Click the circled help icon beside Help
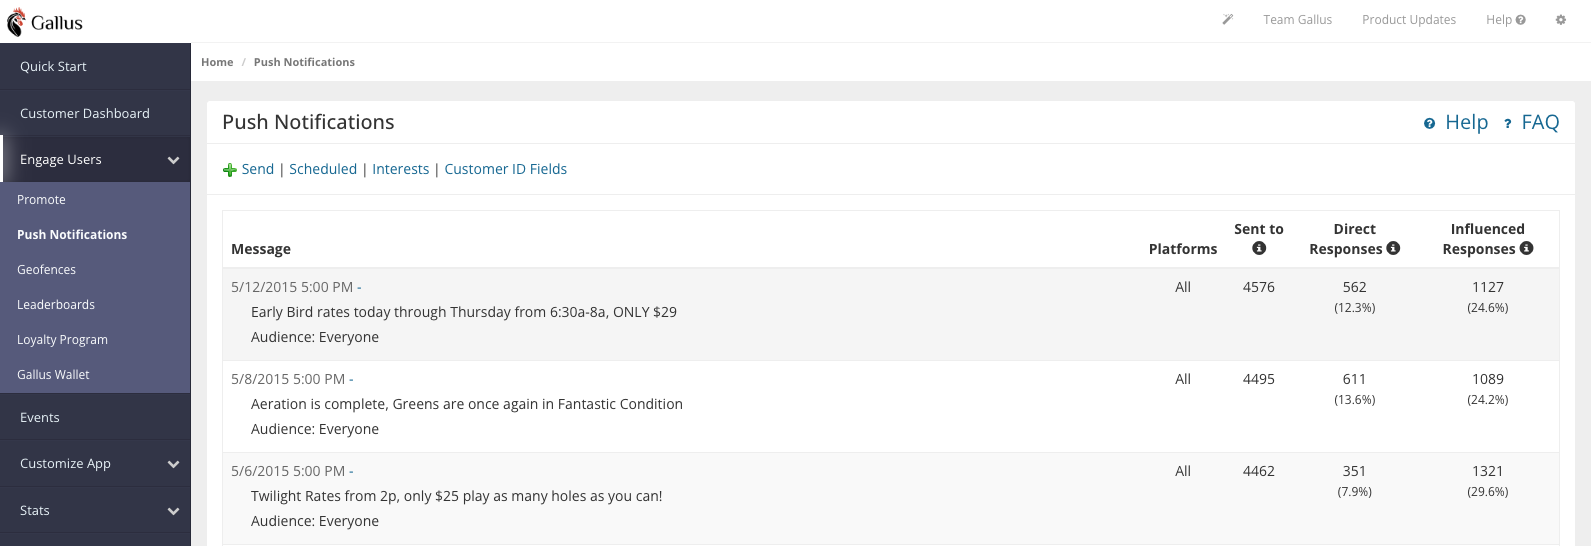 click(x=1429, y=124)
